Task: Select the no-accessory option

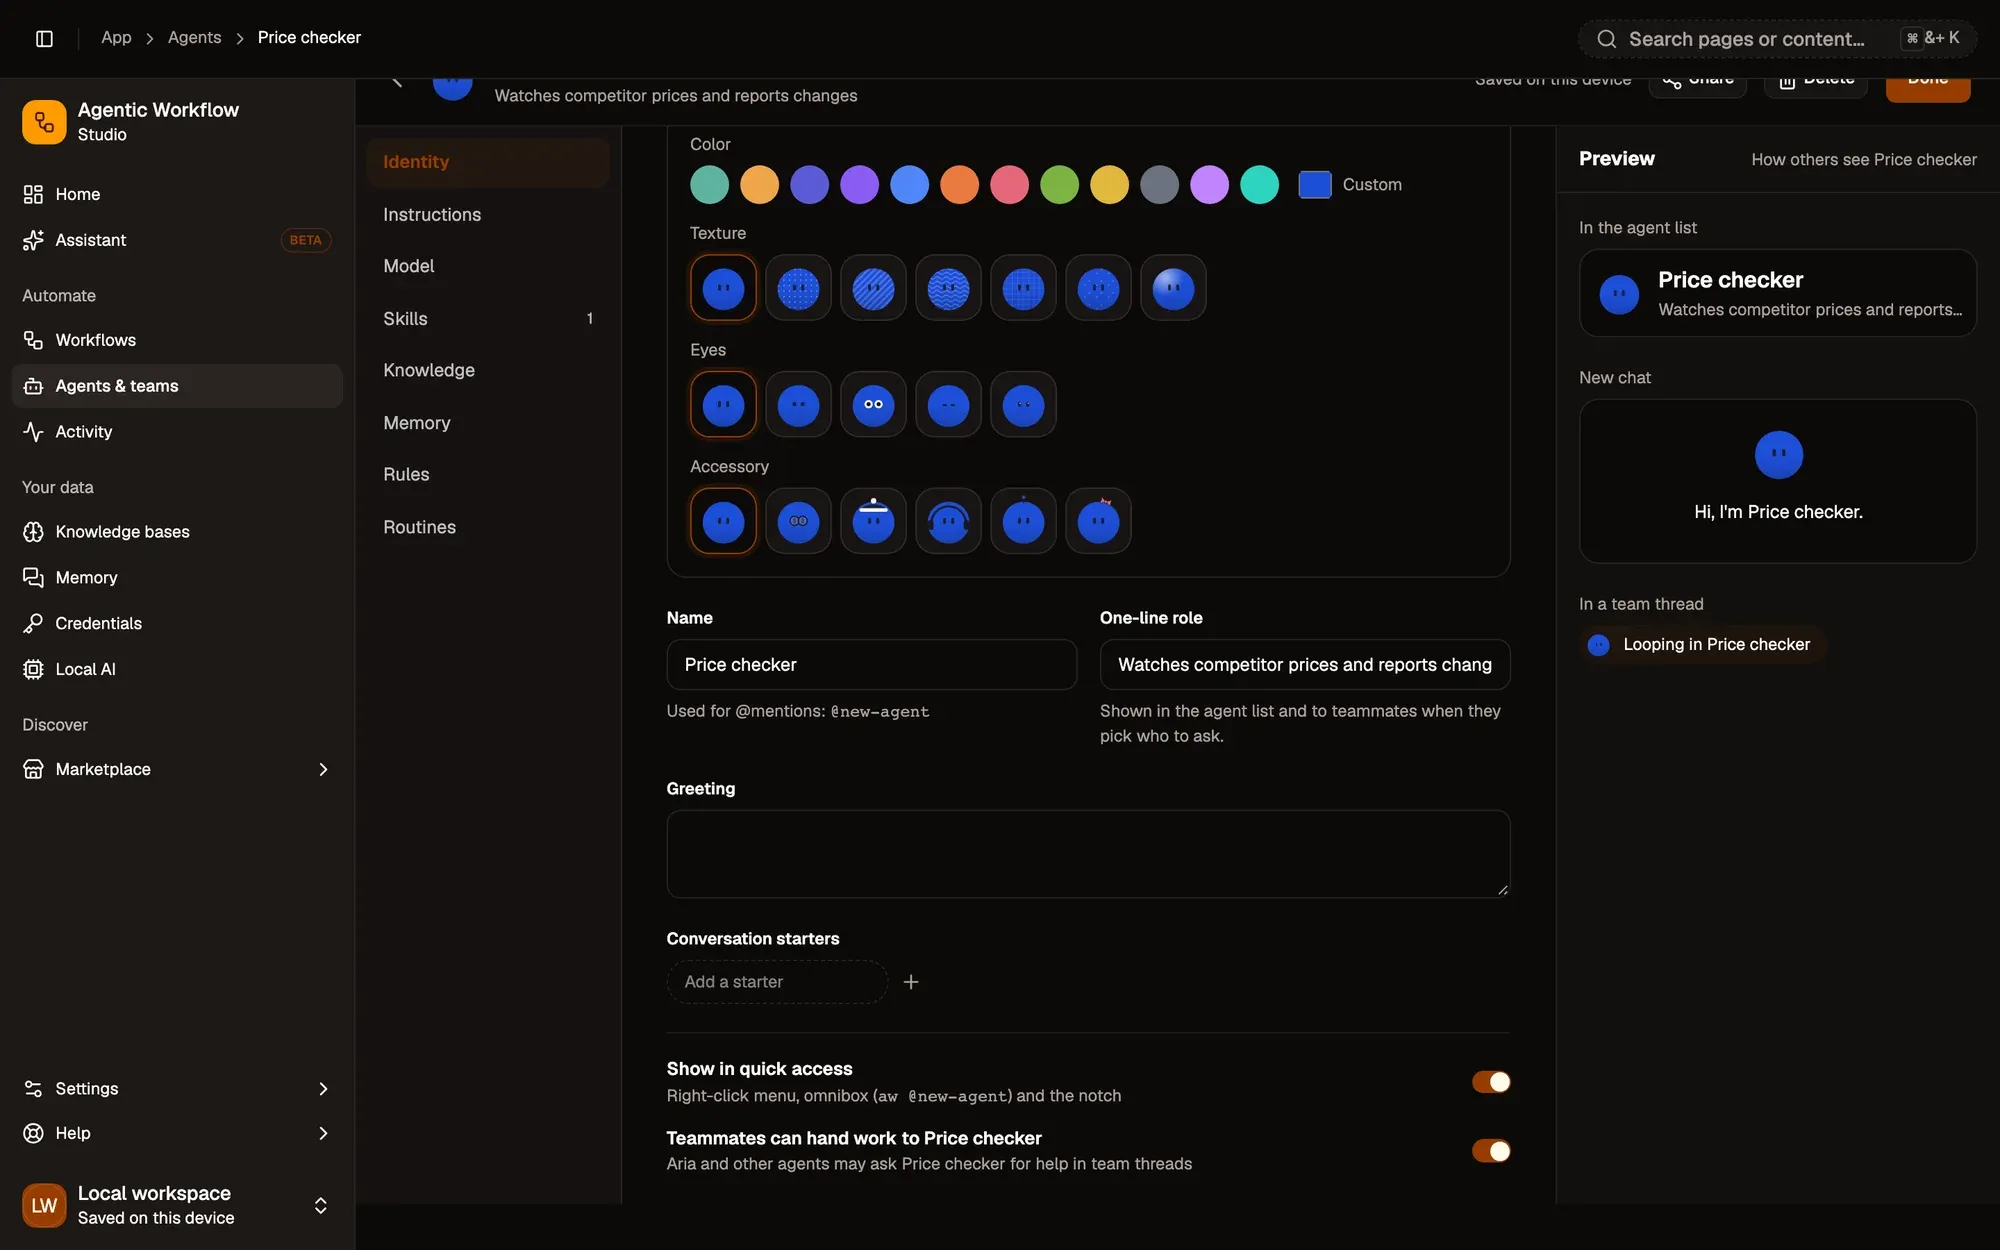Action: coord(723,521)
